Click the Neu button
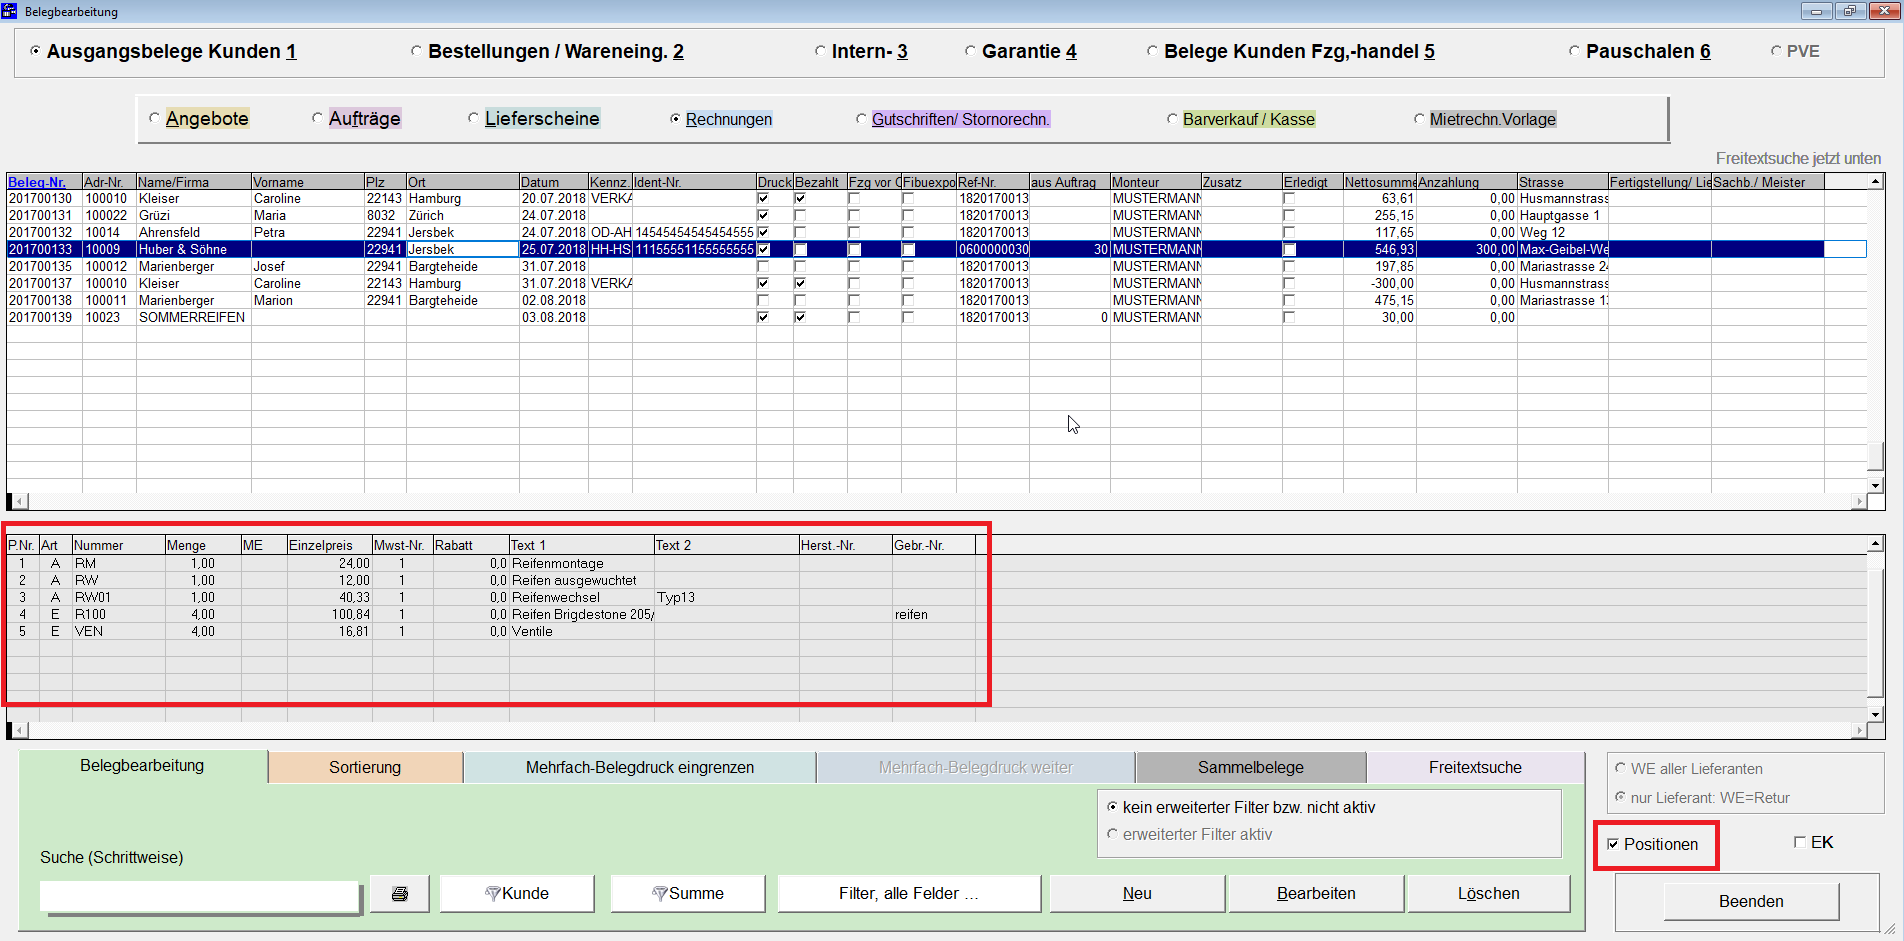The width and height of the screenshot is (1904, 941). click(x=1137, y=893)
